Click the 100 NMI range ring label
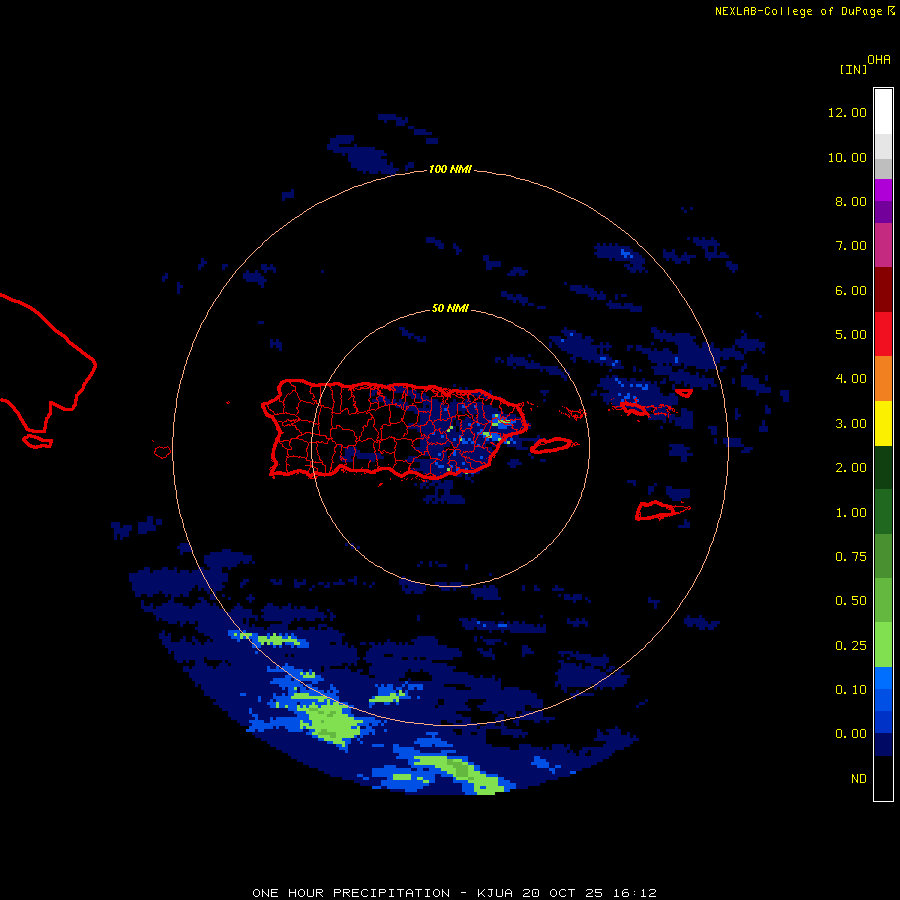Screen dimensions: 900x900 coord(450,169)
